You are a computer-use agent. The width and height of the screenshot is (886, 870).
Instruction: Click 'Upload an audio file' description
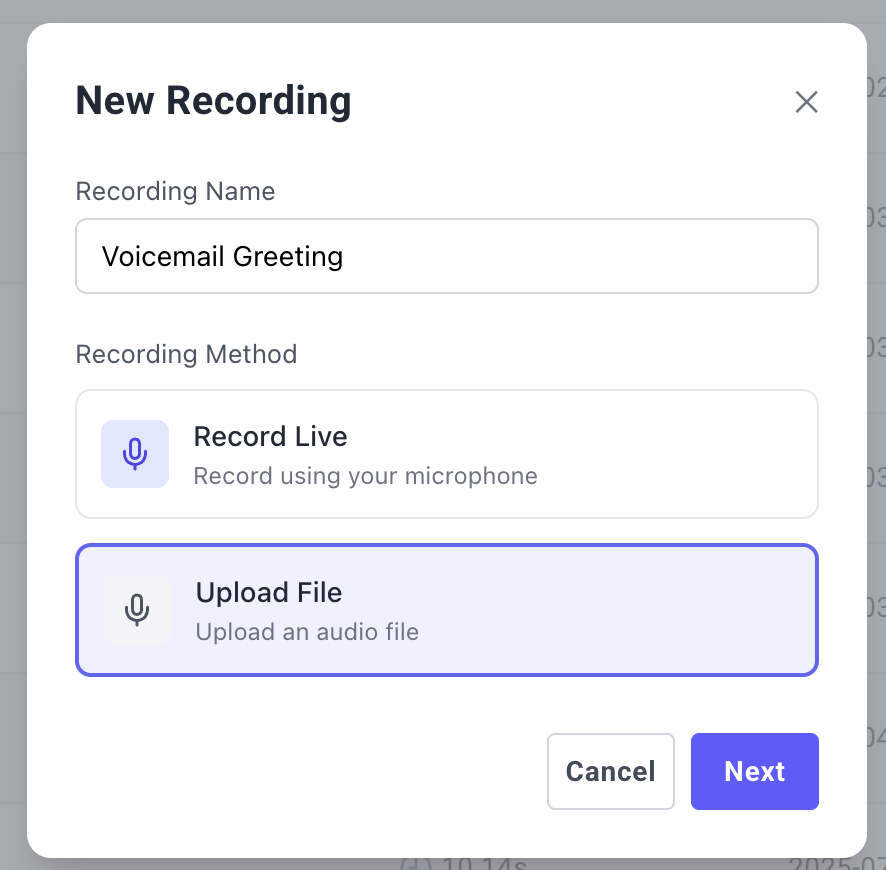[307, 632]
